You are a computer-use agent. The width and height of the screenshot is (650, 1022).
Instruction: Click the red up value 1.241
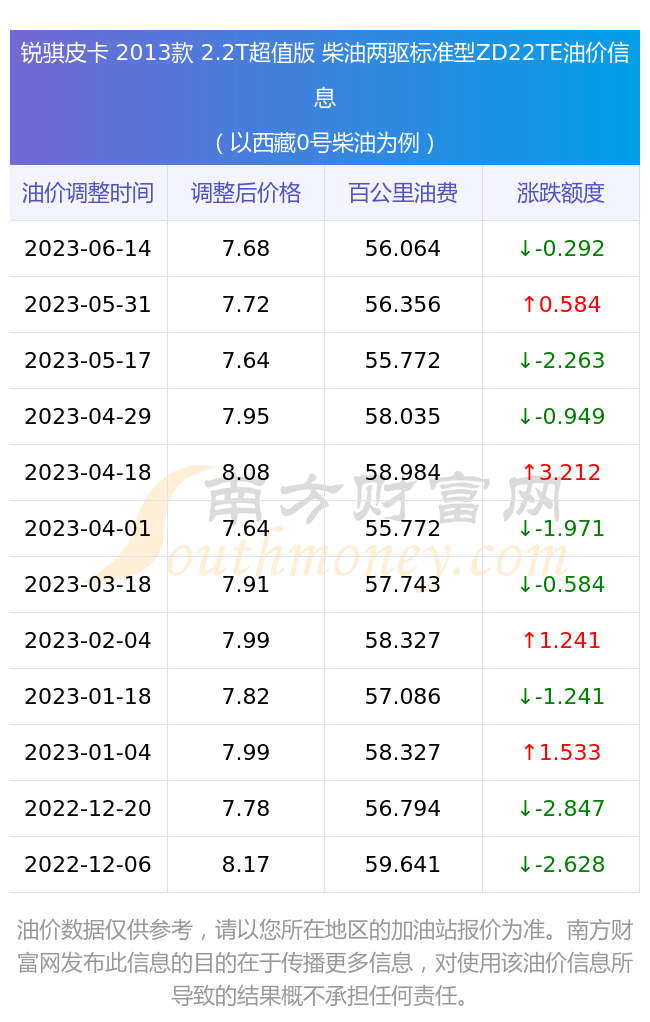[561, 640]
